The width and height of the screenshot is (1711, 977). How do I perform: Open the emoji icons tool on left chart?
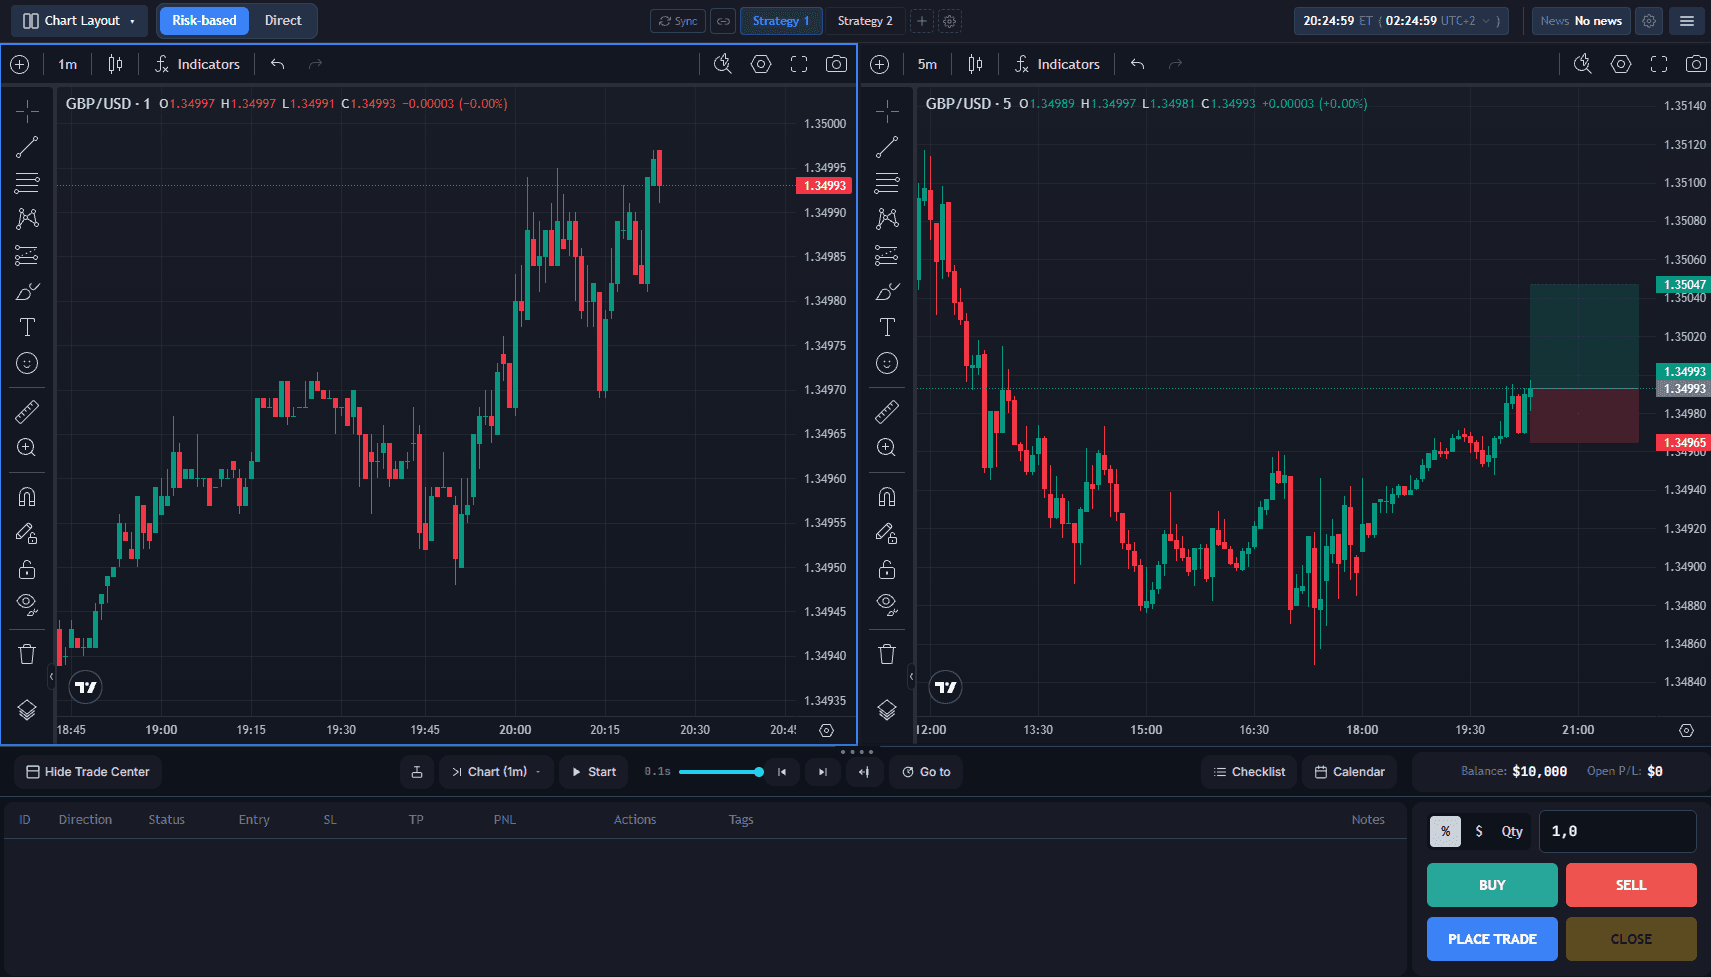point(27,363)
